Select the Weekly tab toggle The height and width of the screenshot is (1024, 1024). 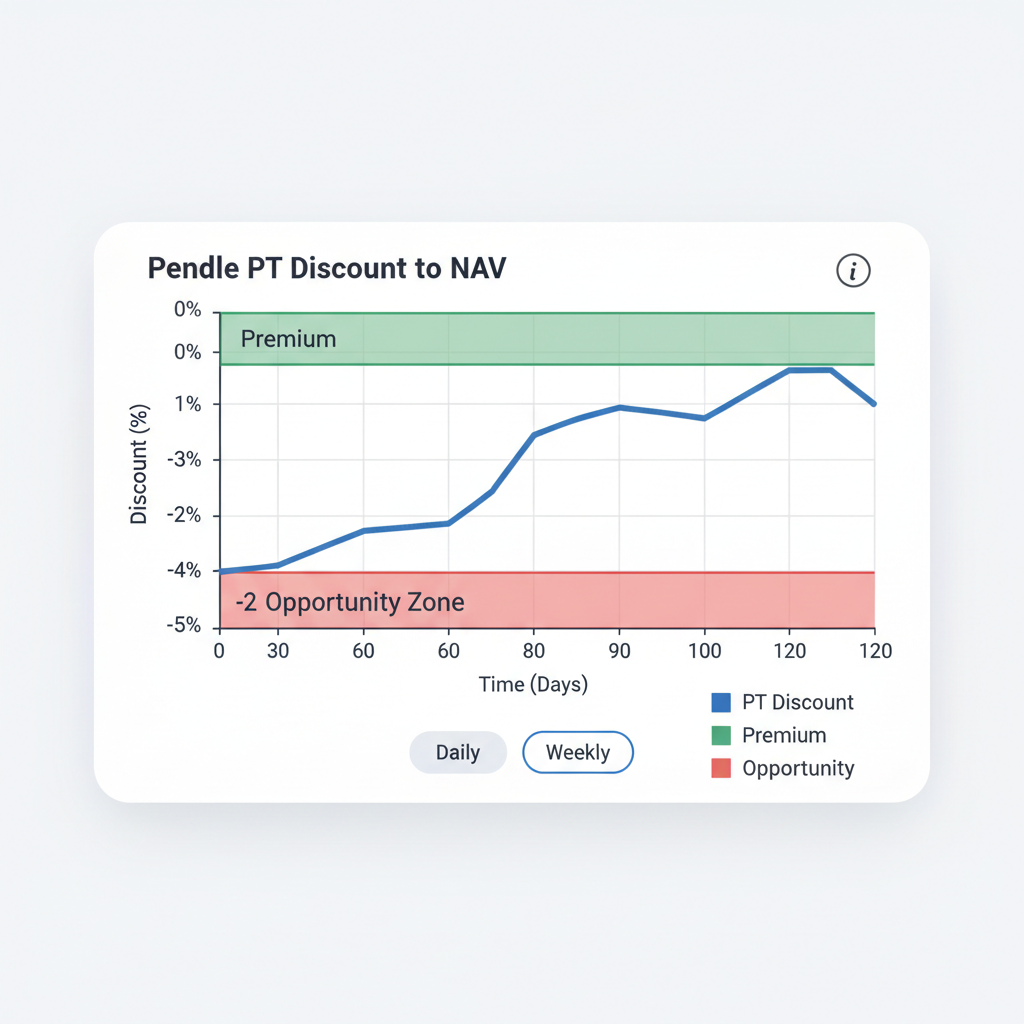pos(578,752)
